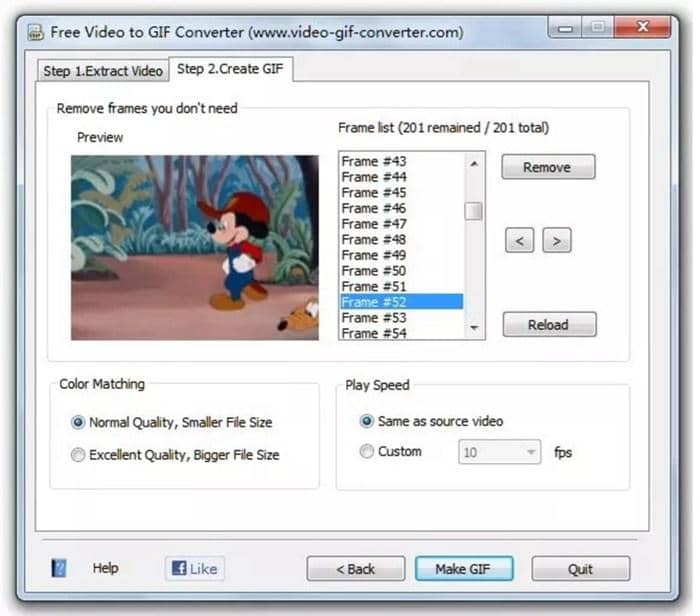The height and width of the screenshot is (616, 700).
Task: Click the frame list scrollbar thumb
Action: coord(474,211)
